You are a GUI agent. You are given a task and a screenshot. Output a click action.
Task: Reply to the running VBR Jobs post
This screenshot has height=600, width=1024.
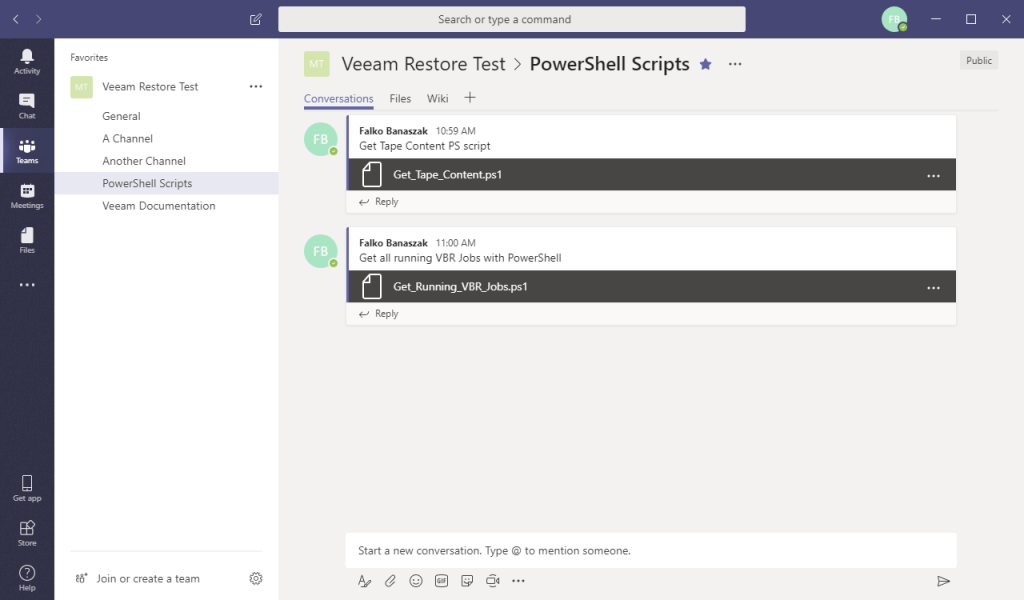(x=379, y=313)
